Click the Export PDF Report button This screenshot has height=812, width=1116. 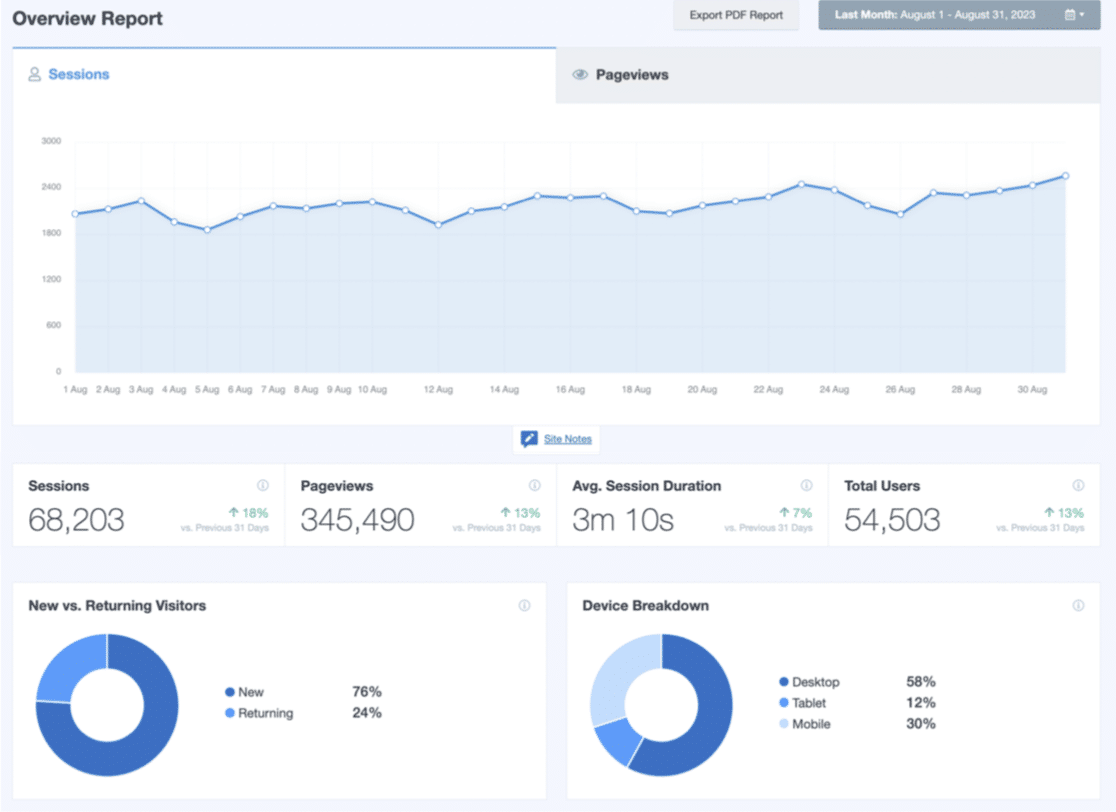736,16
